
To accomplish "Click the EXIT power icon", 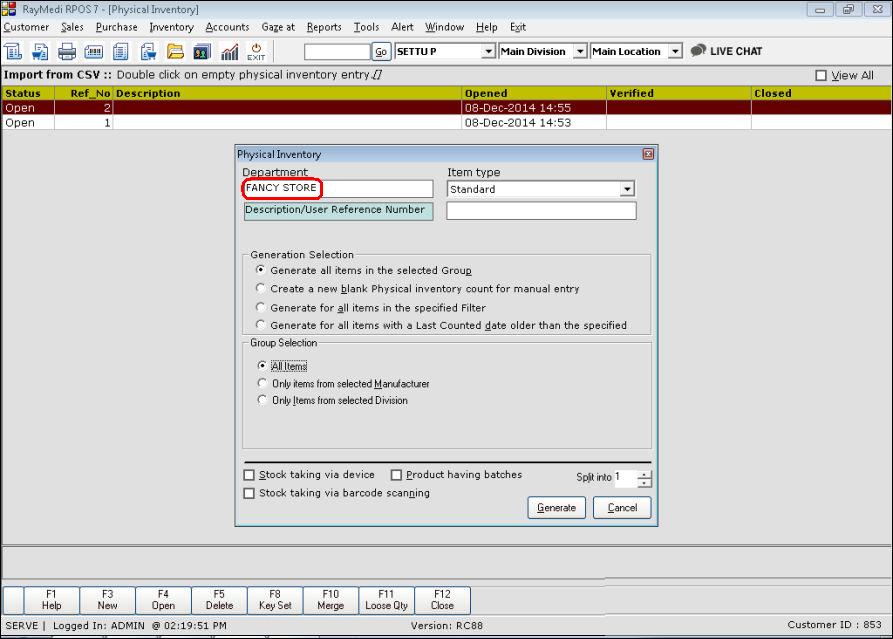I will (256, 52).
